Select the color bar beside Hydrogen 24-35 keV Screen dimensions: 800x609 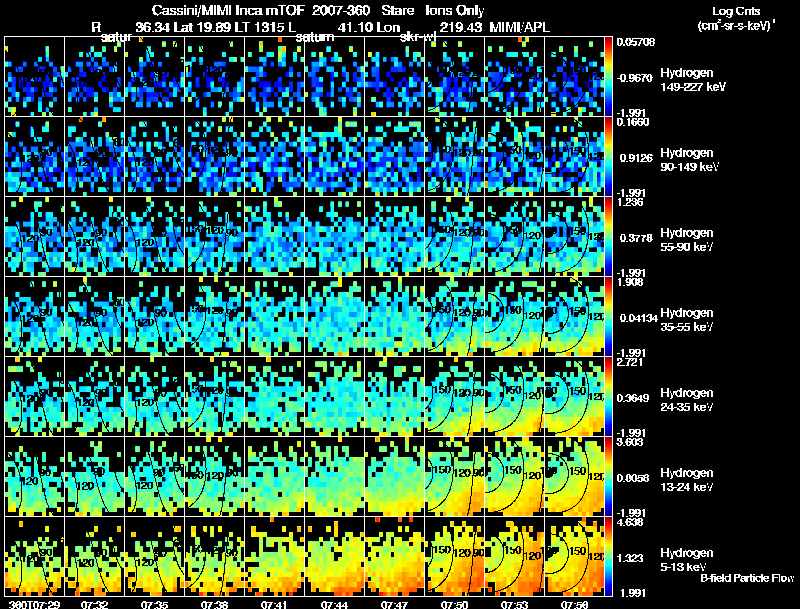tap(608, 396)
